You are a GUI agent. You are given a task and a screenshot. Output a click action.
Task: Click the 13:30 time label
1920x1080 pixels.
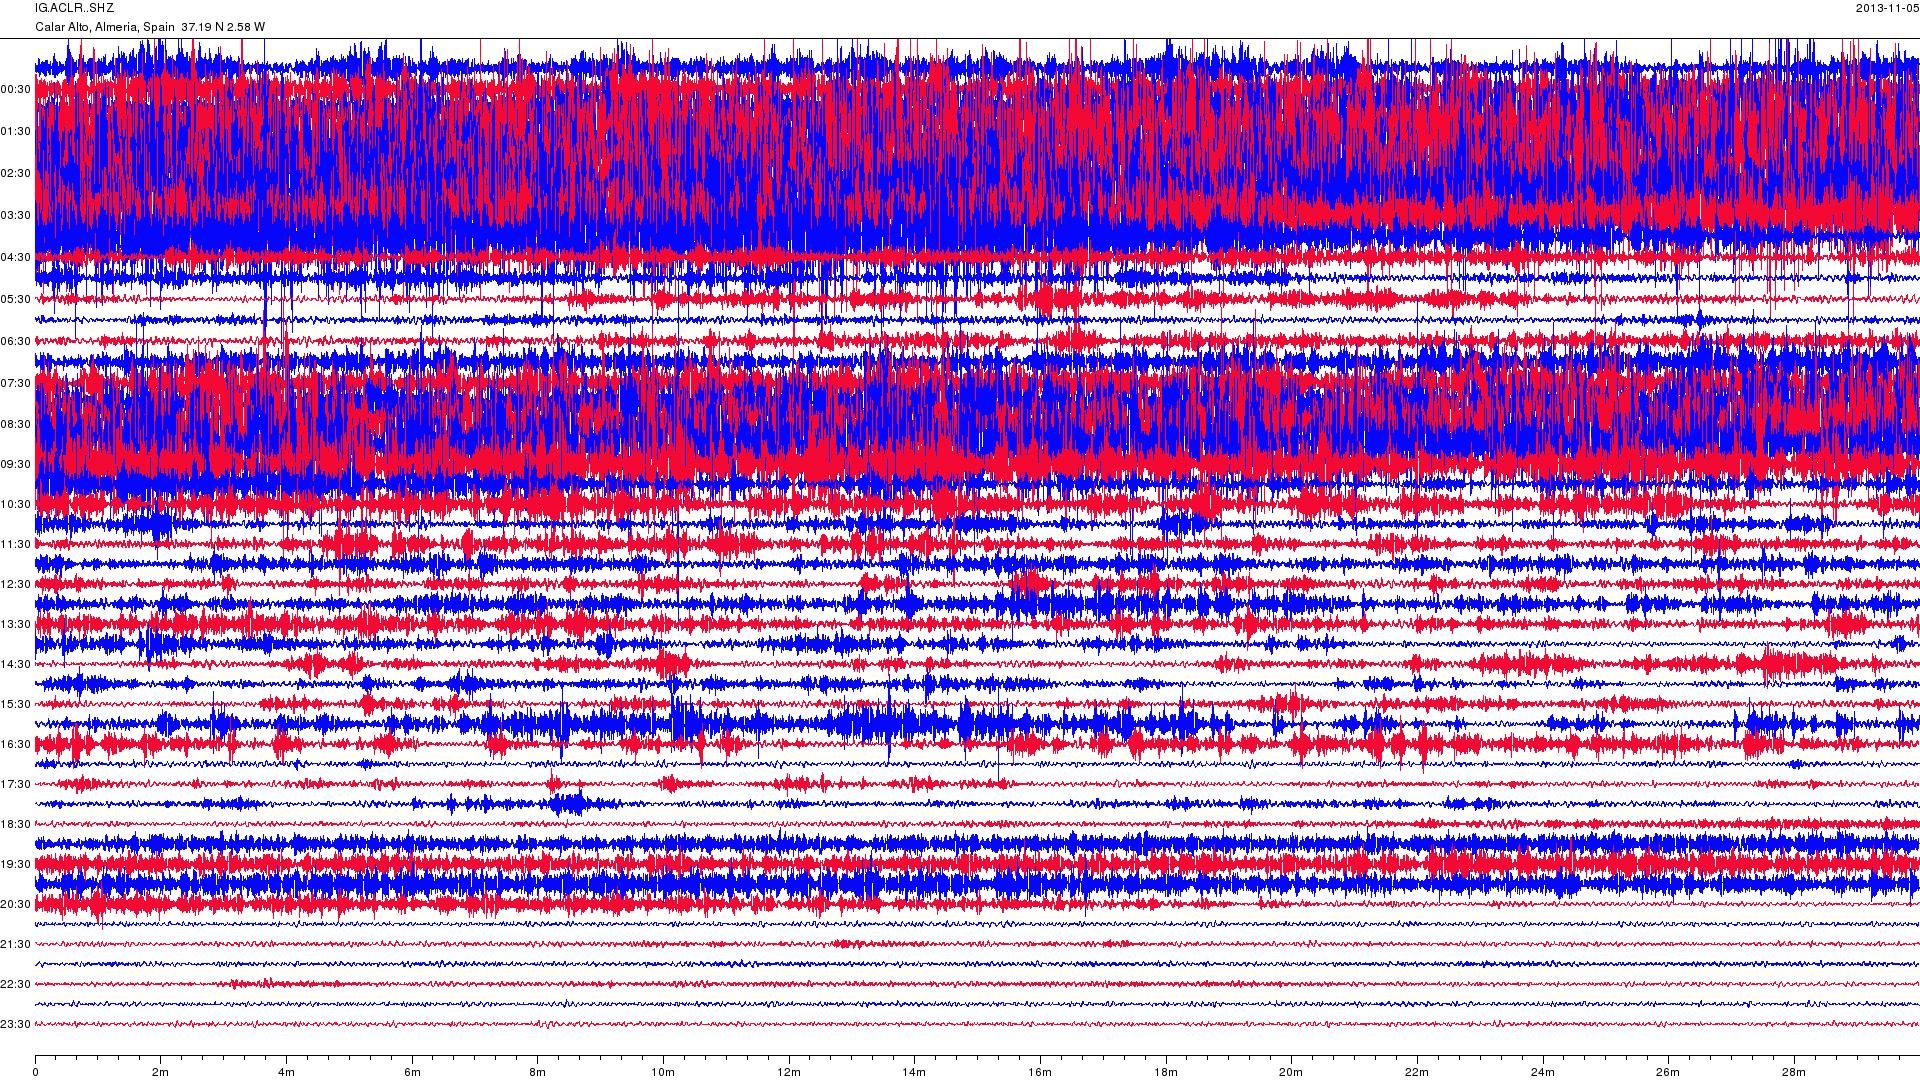15,625
